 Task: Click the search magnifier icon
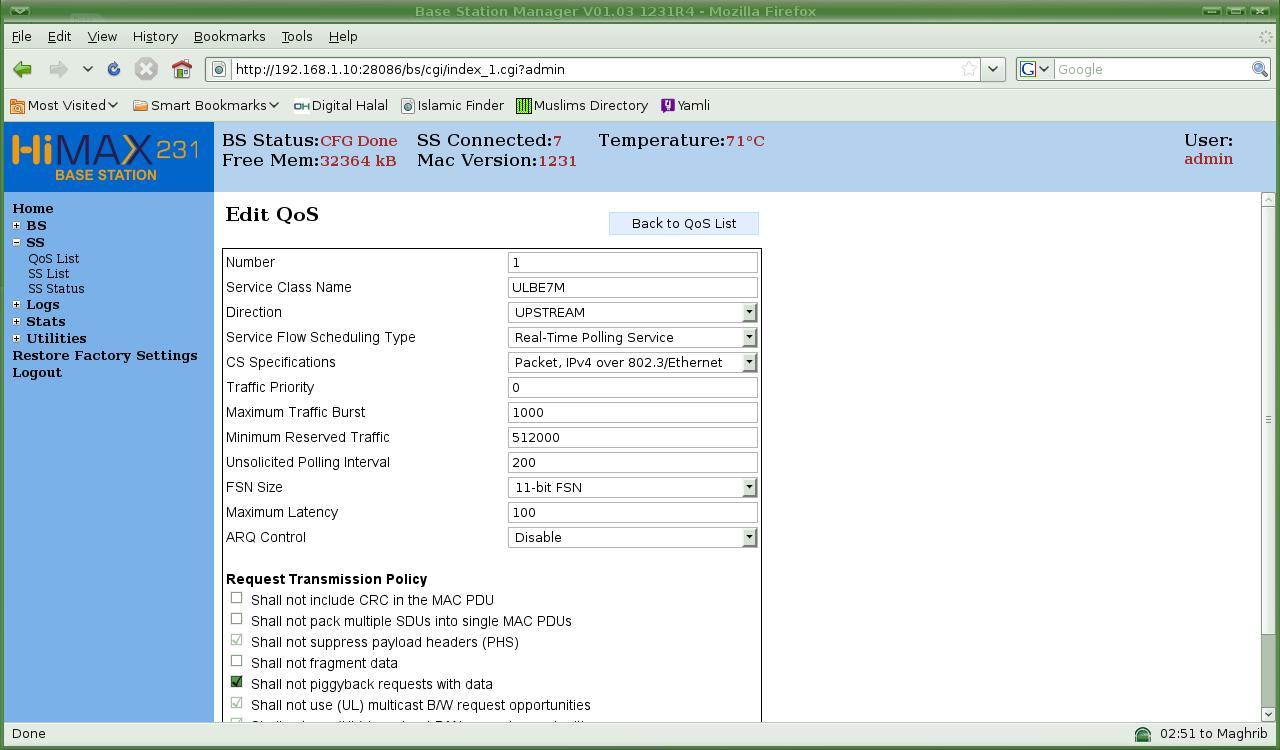(x=1259, y=69)
